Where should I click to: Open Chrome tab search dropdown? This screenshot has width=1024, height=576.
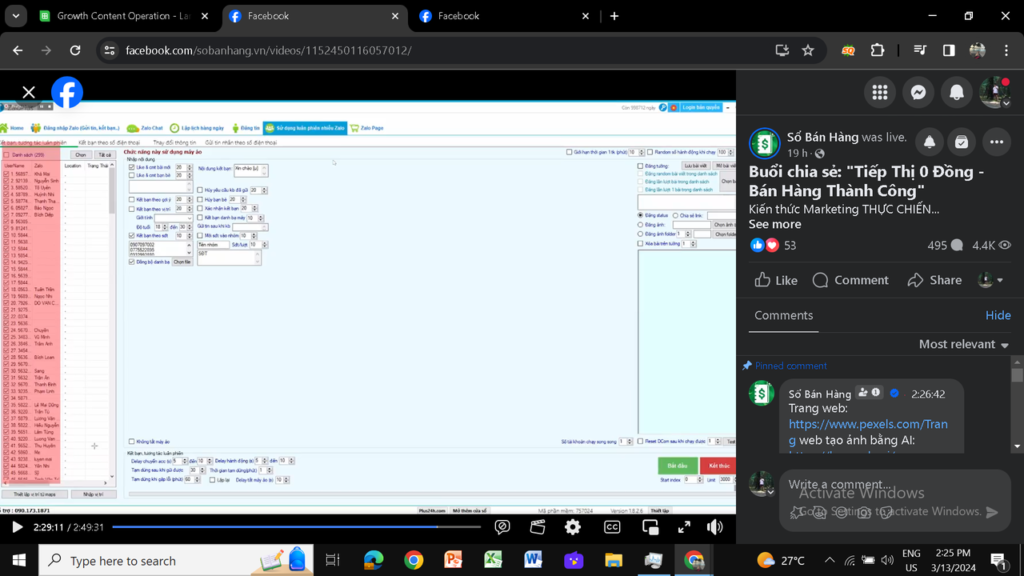[x=16, y=16]
